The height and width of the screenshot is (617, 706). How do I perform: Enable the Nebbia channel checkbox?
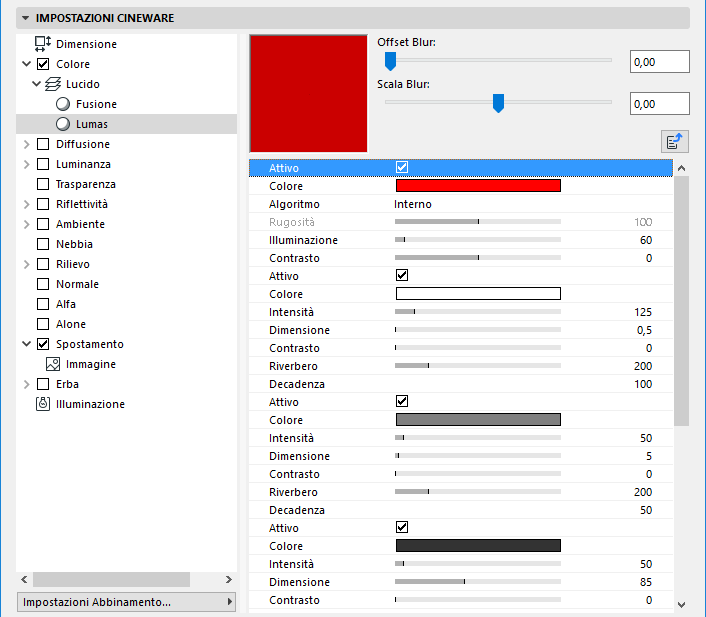(43, 244)
